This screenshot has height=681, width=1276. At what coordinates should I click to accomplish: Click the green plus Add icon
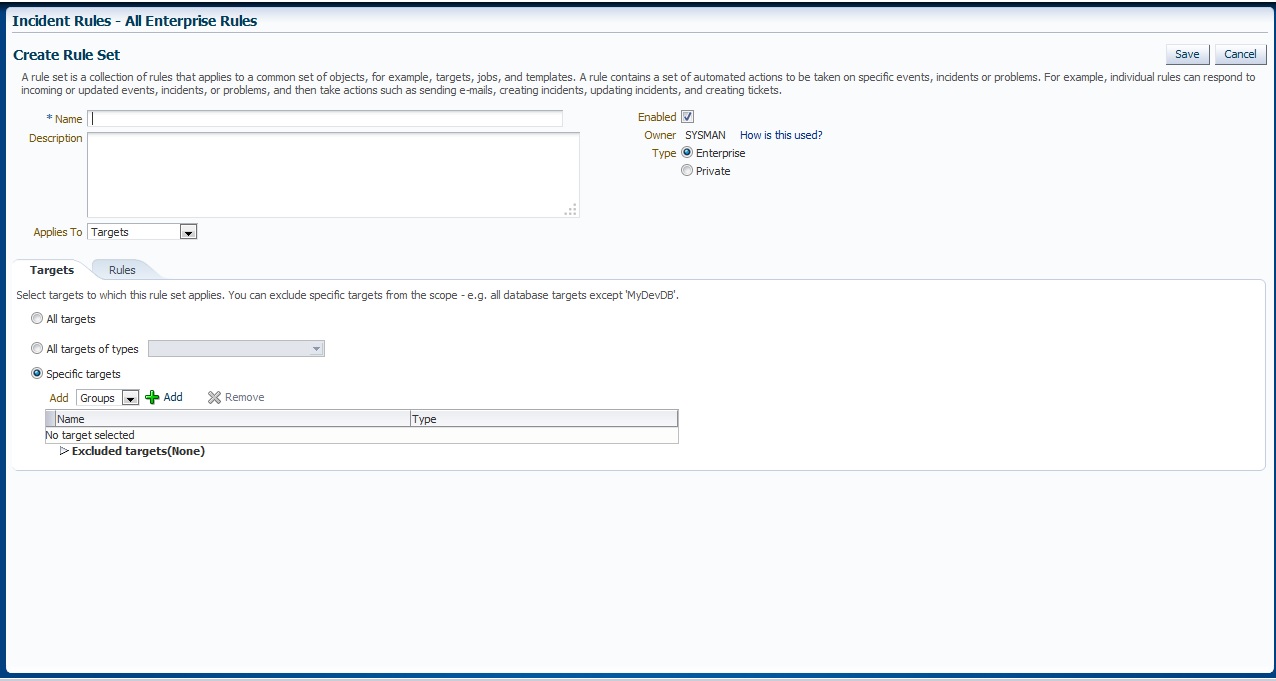[x=152, y=398]
